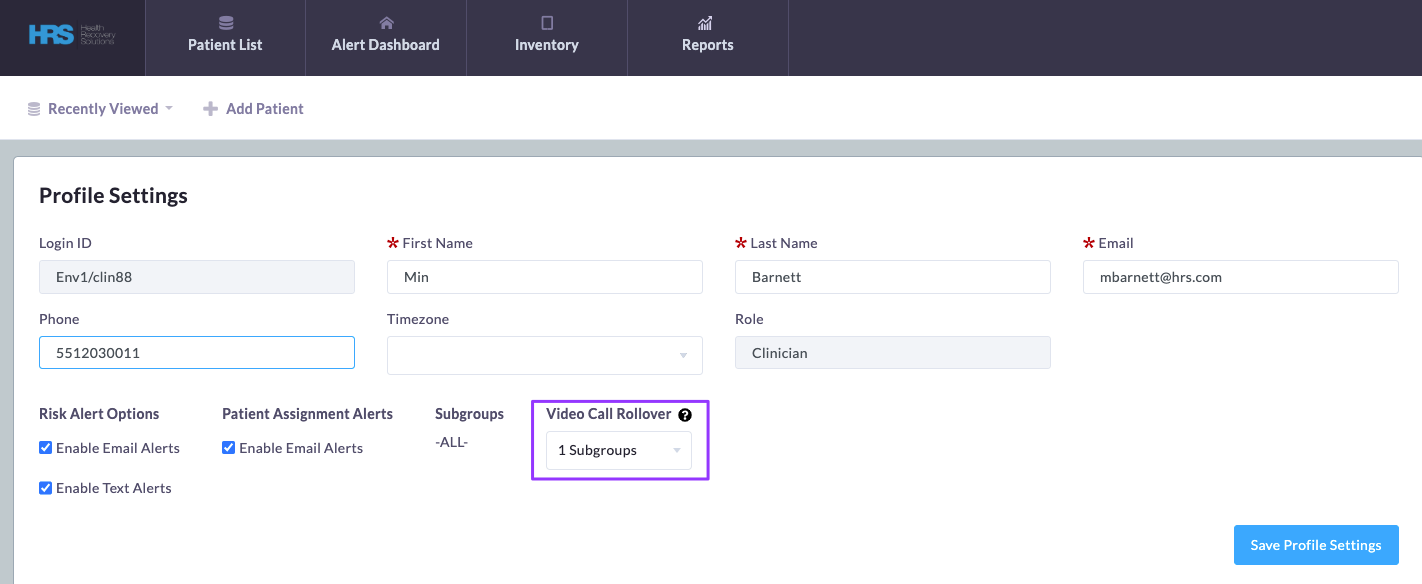Select the Email input field

pos(1240,277)
